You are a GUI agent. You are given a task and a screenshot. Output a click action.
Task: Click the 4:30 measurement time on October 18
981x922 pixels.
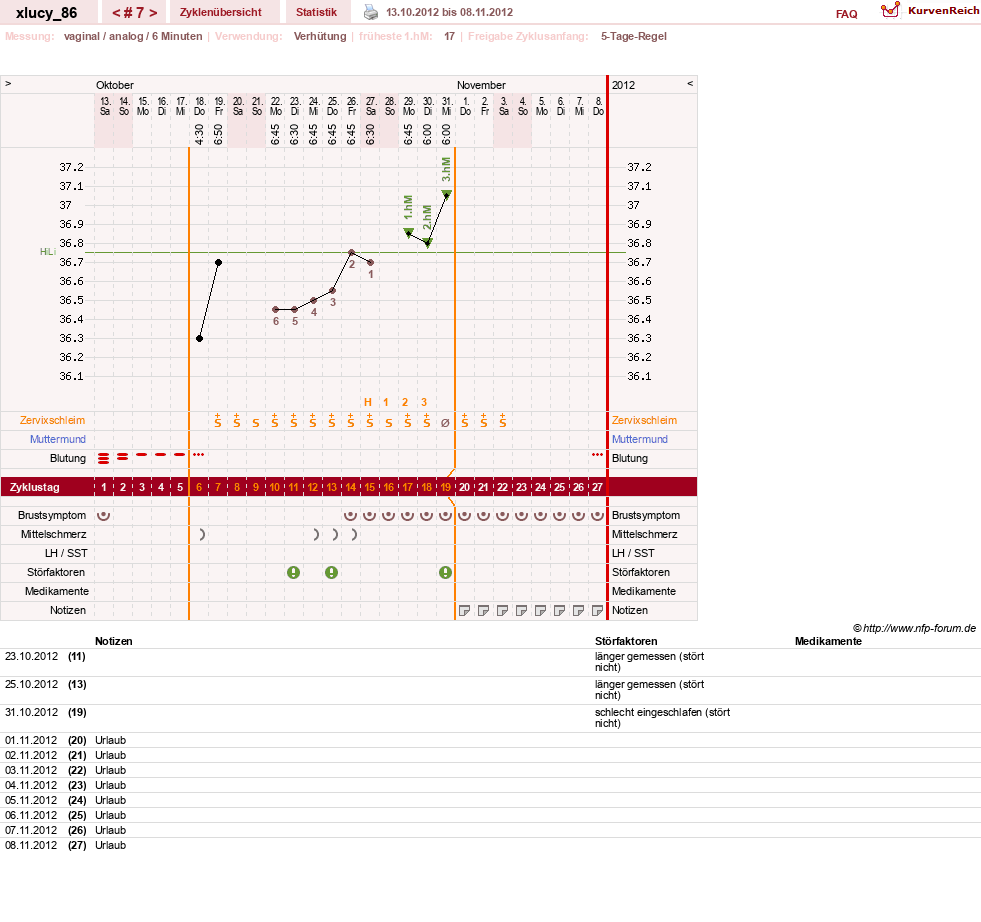(x=200, y=134)
